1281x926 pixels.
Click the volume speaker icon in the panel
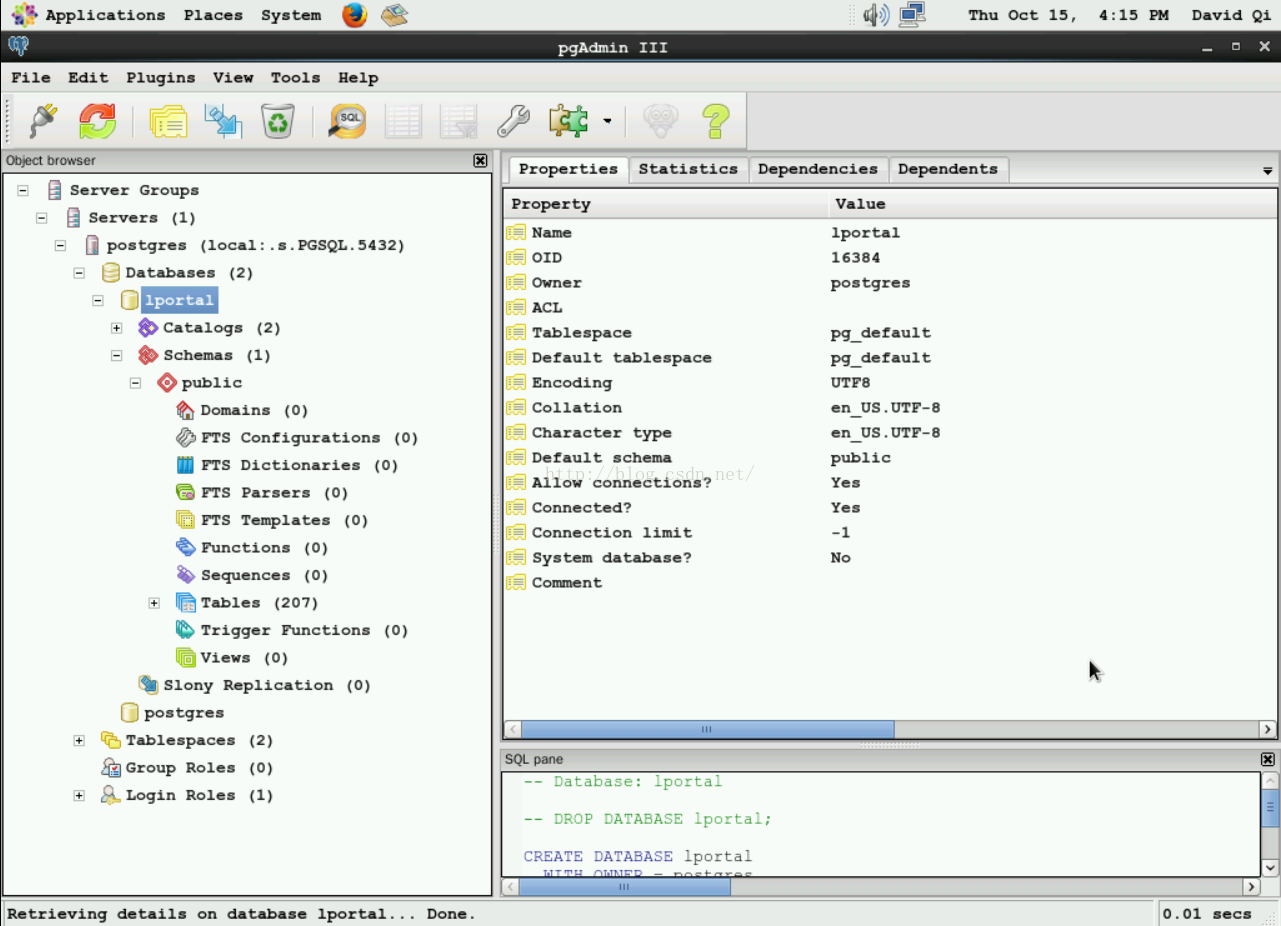[876, 15]
